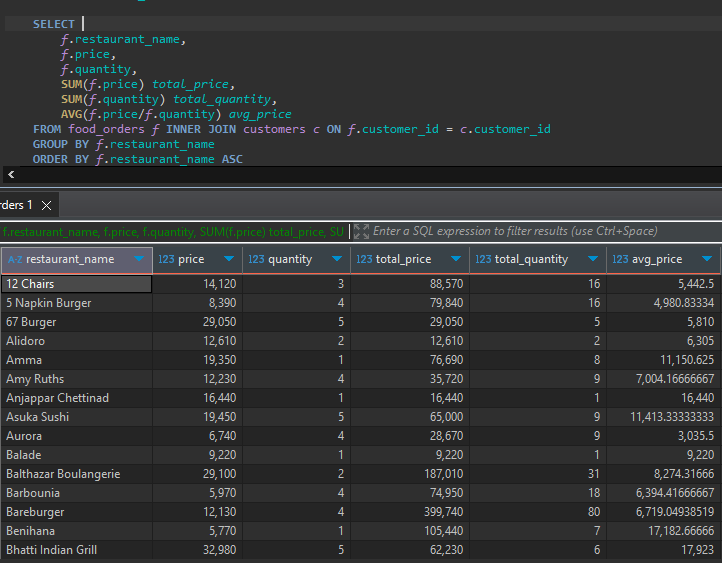Close the orders 1 result tab

(x=47, y=205)
